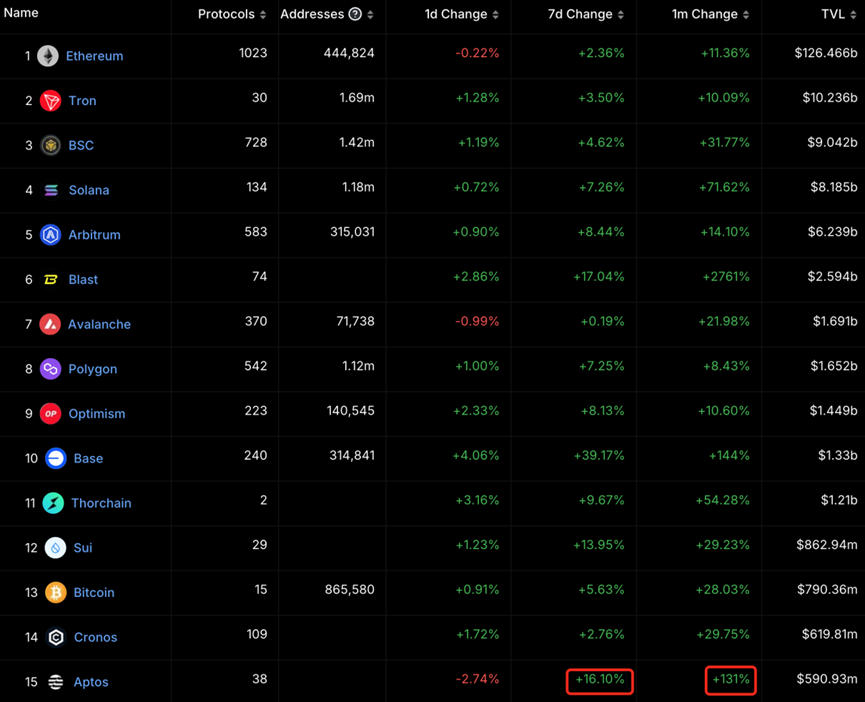
Task: Sort by 1m Change column arrows
Action: point(746,15)
